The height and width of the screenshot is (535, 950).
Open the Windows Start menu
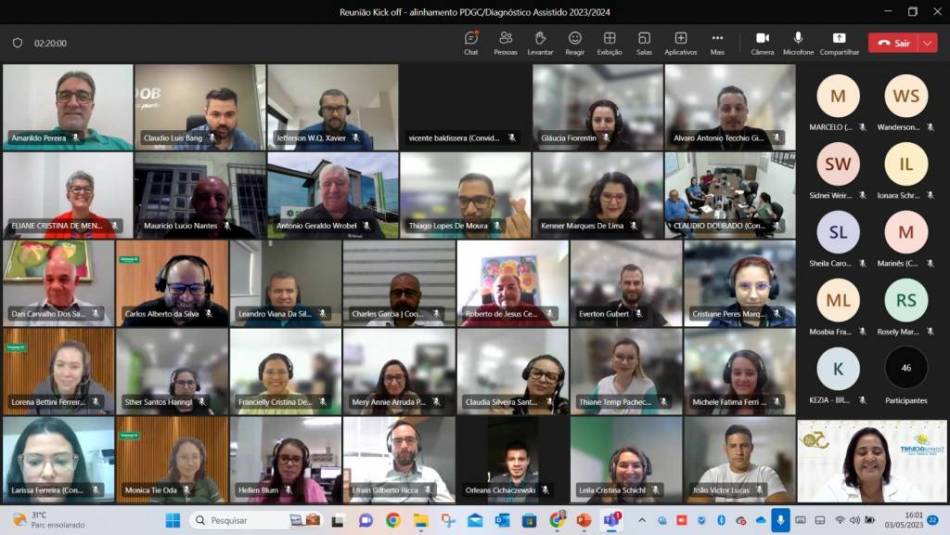point(173,520)
